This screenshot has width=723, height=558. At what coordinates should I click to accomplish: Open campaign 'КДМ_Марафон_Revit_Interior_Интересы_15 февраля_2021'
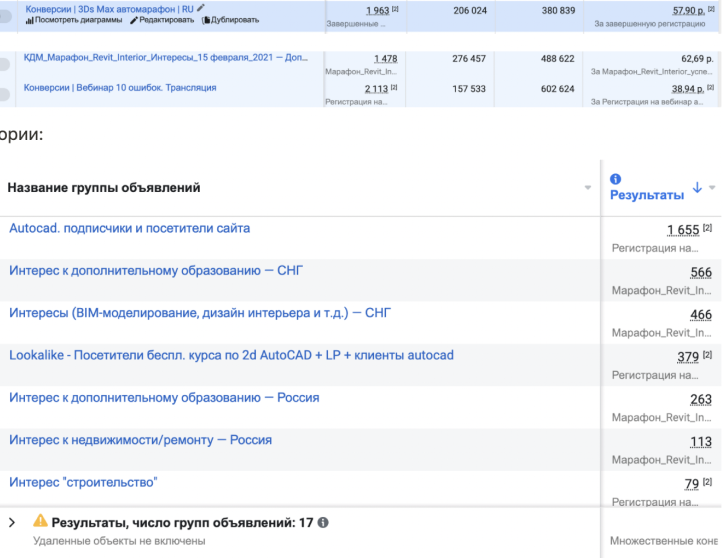(x=166, y=58)
